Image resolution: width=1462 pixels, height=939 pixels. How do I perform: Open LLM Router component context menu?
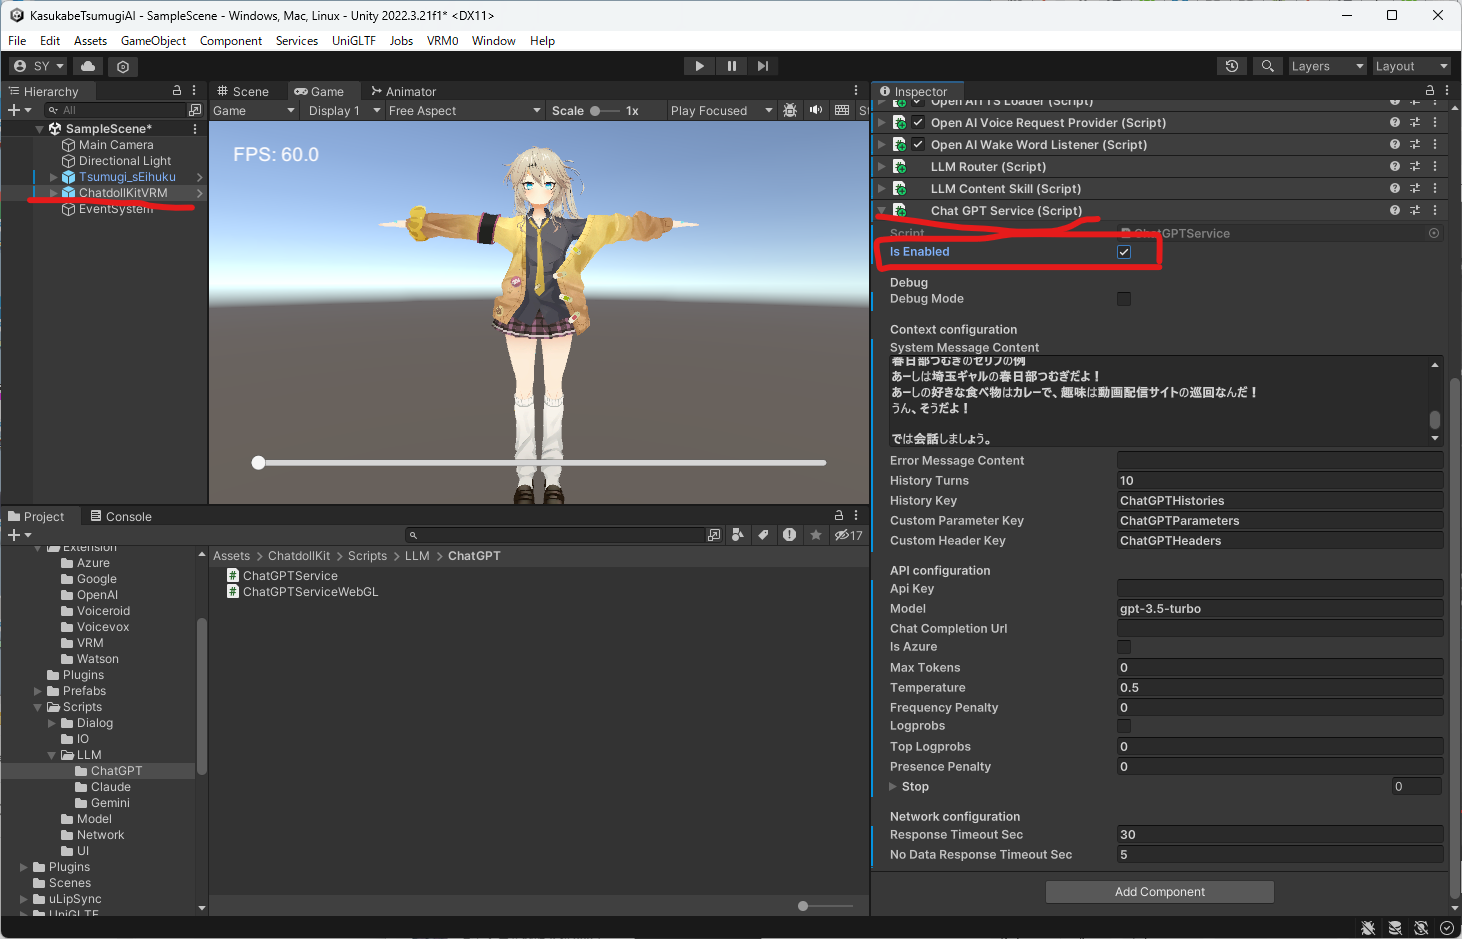point(1435,166)
